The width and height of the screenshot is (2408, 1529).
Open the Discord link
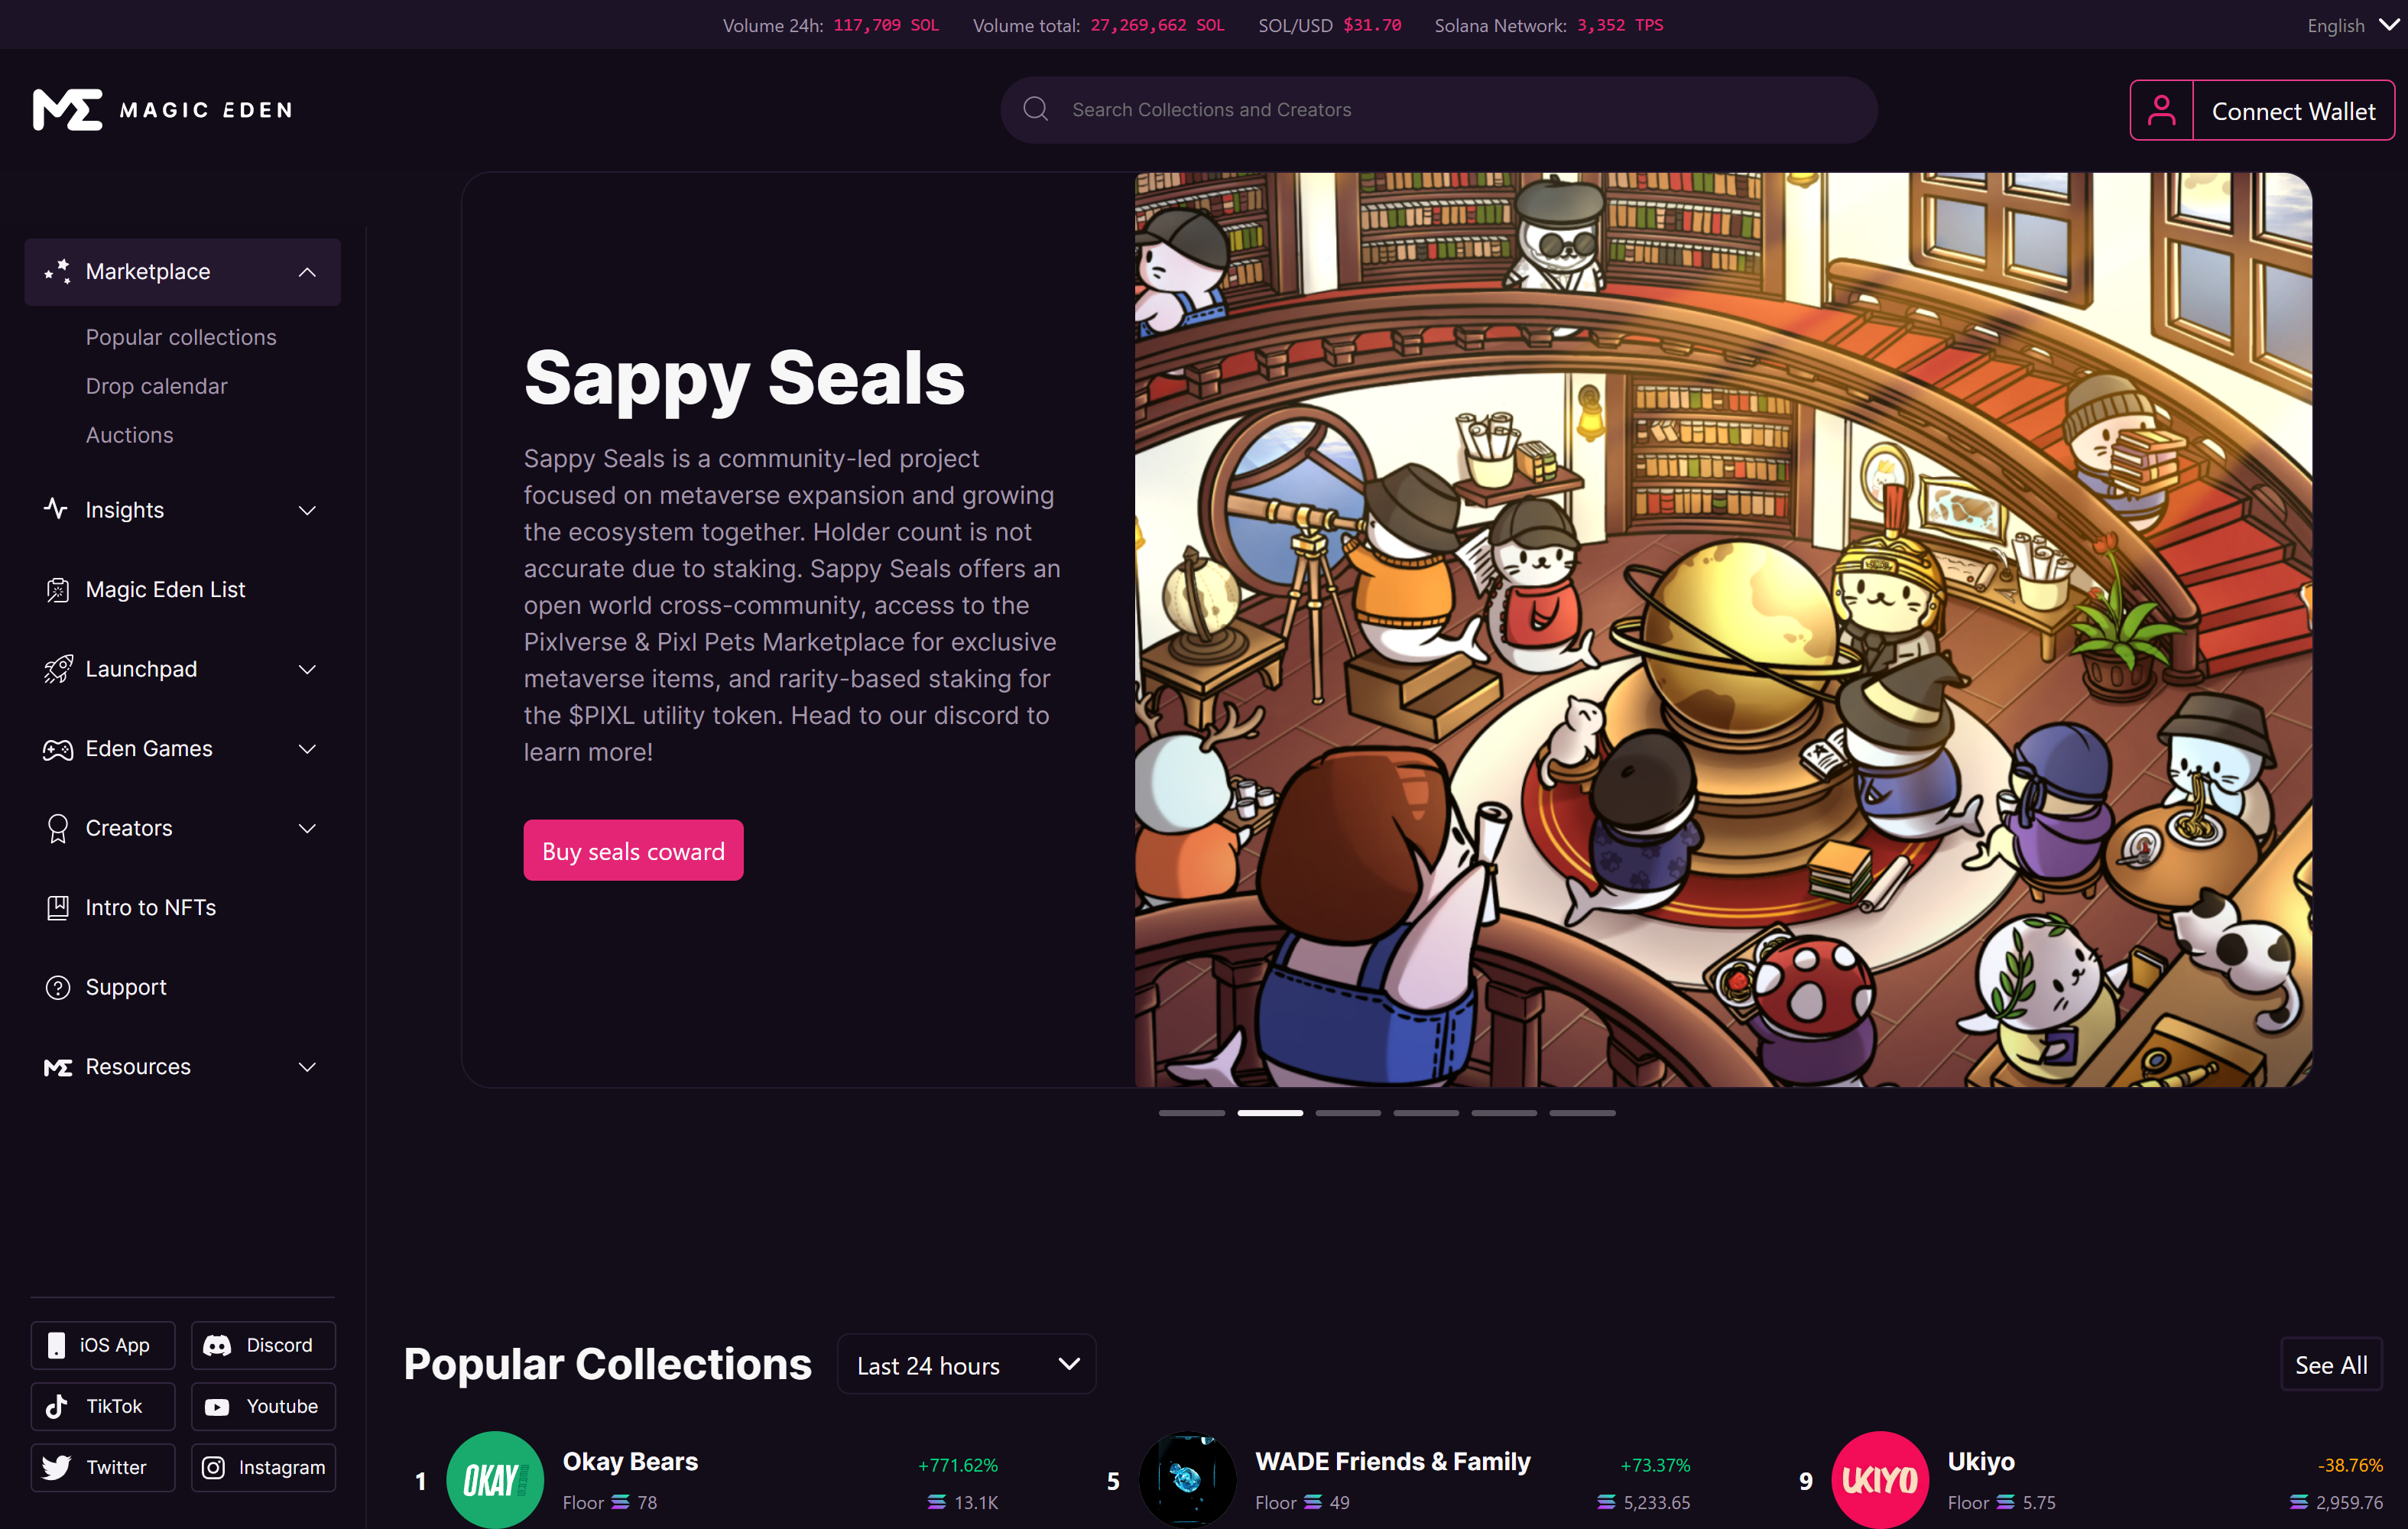click(x=263, y=1345)
